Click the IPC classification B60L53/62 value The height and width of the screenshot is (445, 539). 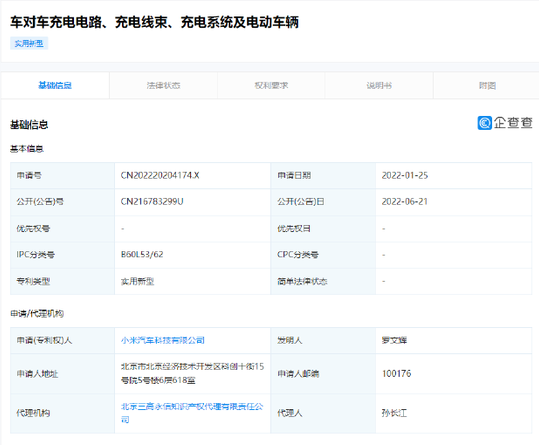[x=142, y=254]
